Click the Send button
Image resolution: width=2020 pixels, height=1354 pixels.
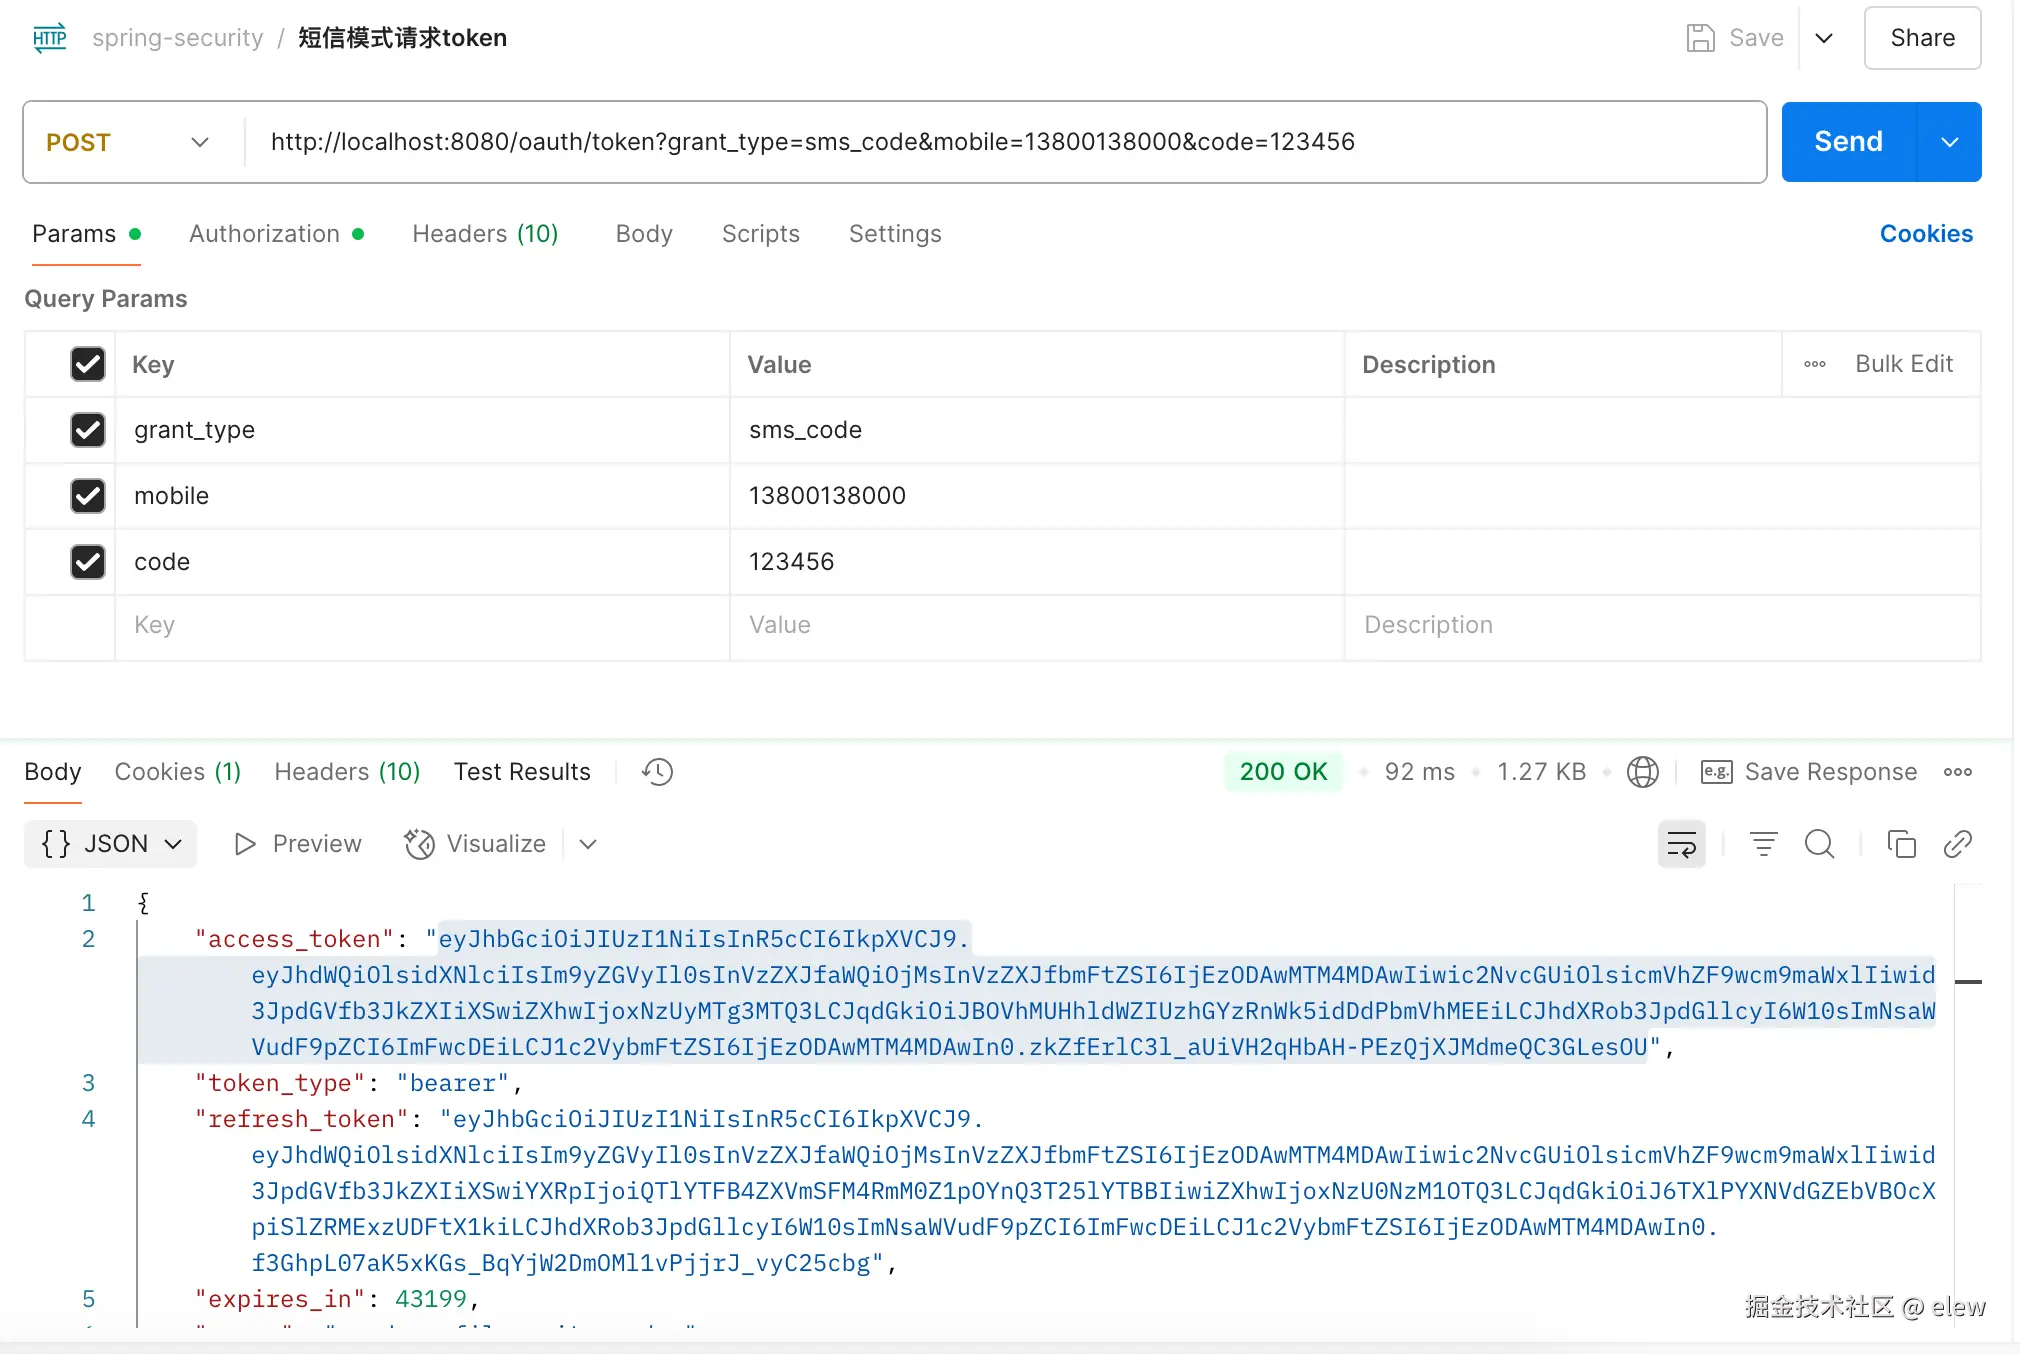[x=1848, y=142]
